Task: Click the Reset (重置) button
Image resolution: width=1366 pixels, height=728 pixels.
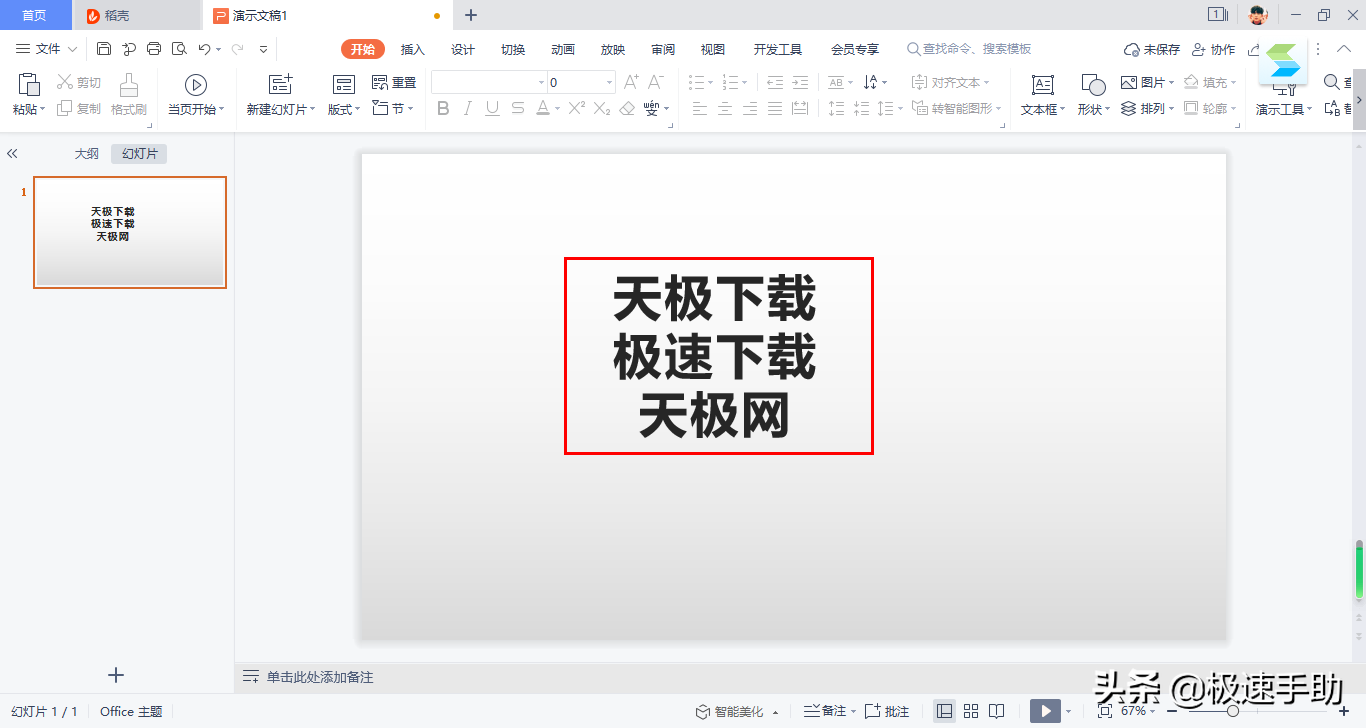Action: click(394, 83)
